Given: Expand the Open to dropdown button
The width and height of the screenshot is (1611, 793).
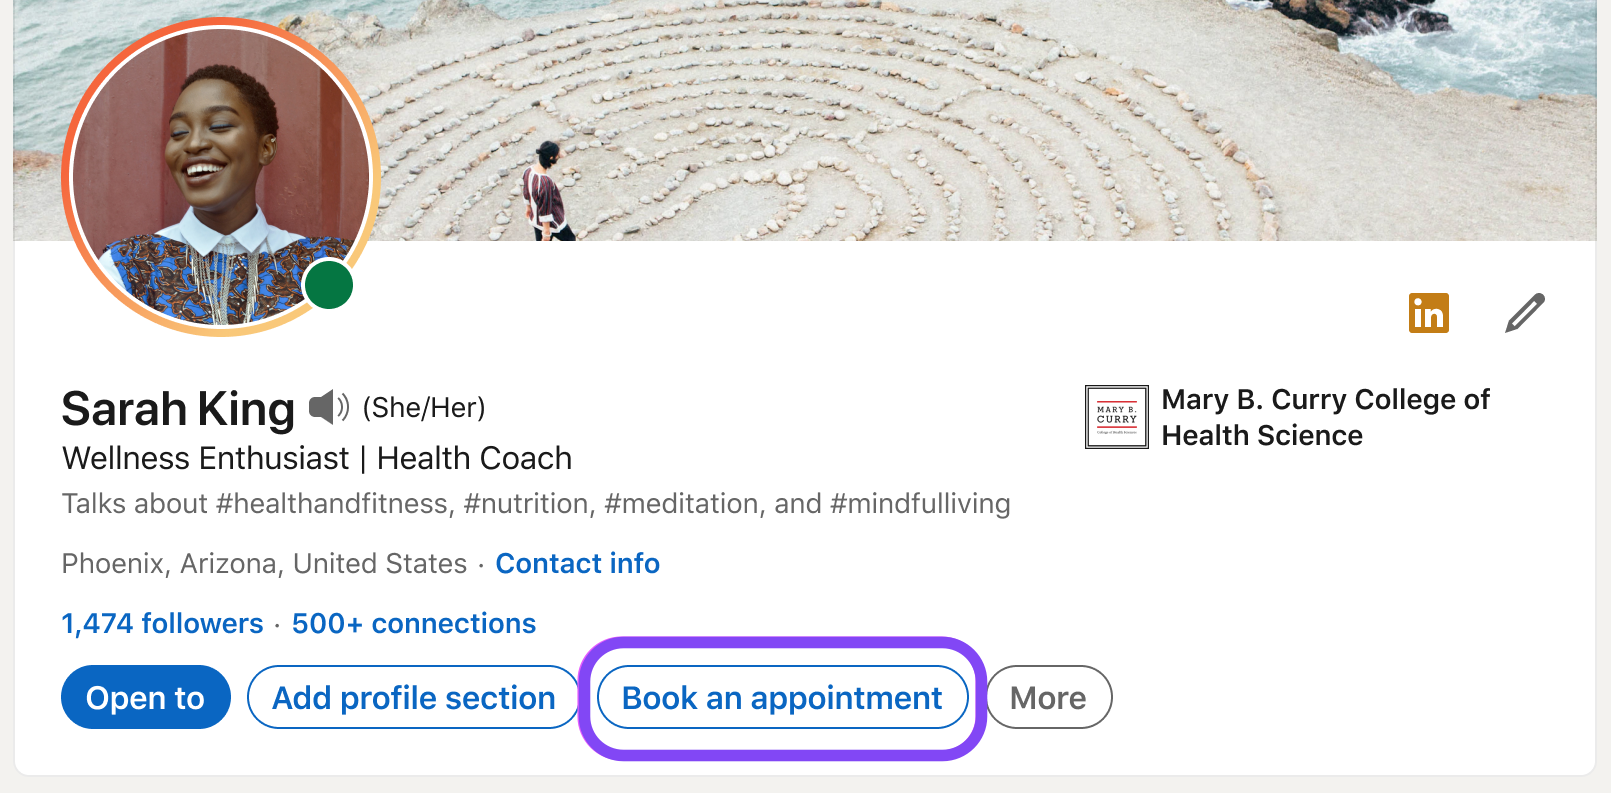Looking at the screenshot, I should 145,698.
